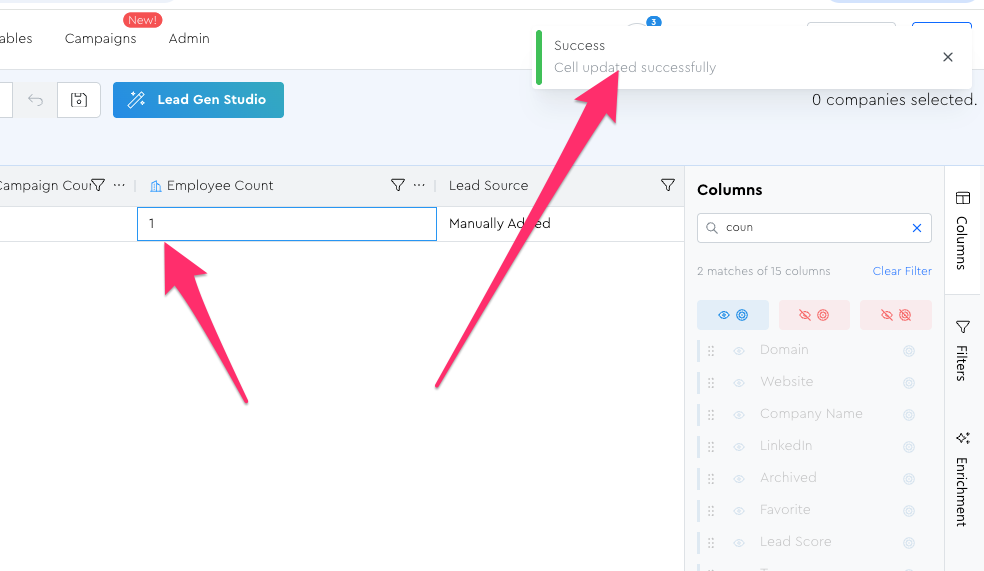Click the target icon next to Website
The image size is (984, 571).
coord(909,382)
